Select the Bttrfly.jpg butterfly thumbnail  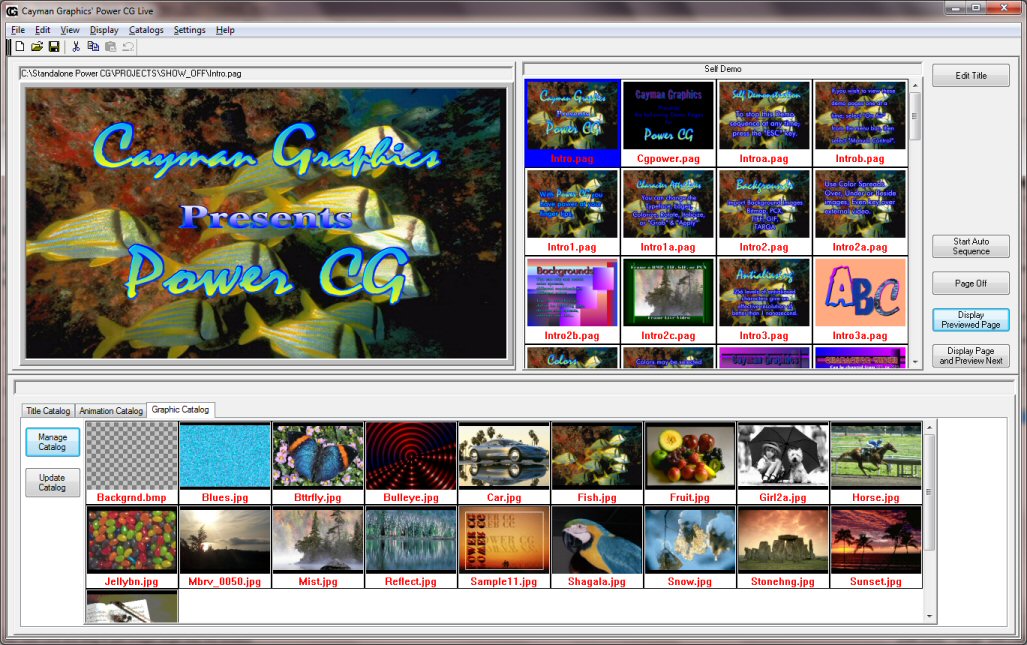pos(318,463)
